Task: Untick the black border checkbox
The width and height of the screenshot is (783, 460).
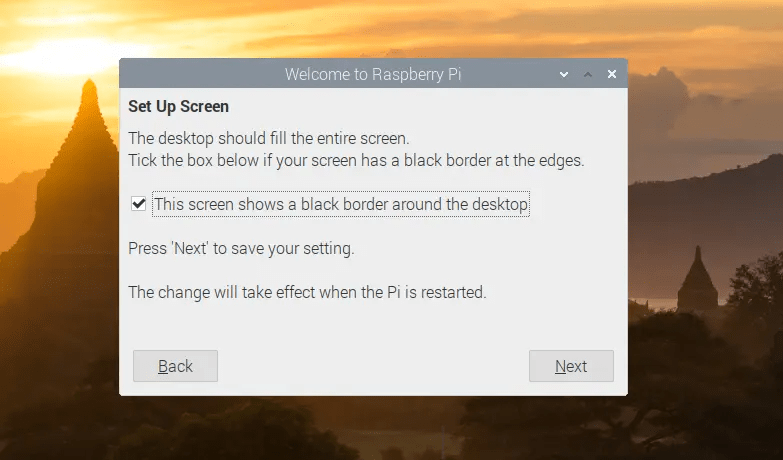Action: [x=138, y=204]
